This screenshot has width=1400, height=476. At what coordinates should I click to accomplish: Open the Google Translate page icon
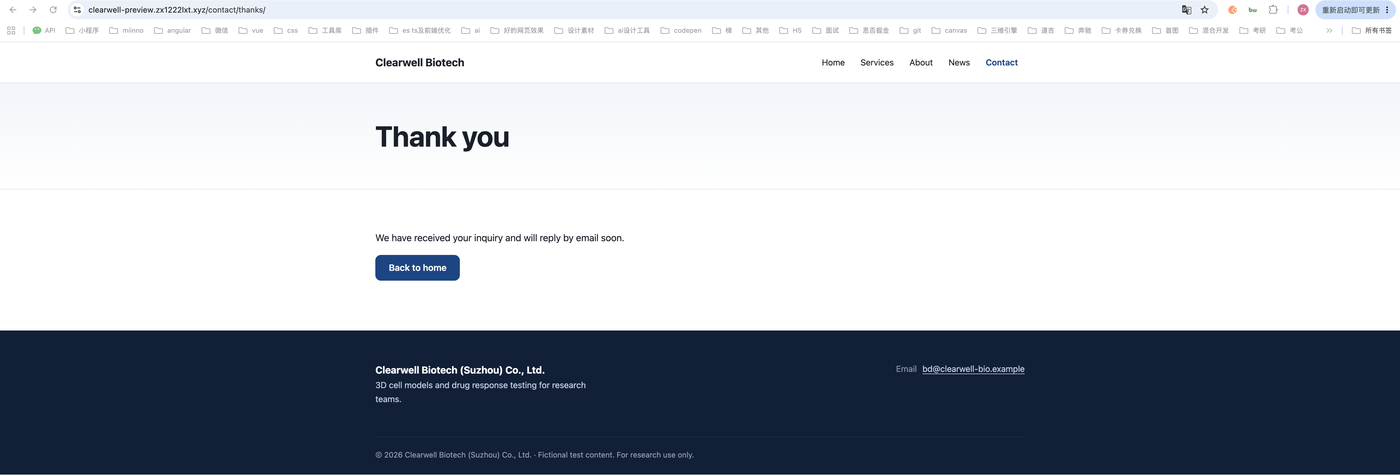pyautogui.click(x=1186, y=10)
